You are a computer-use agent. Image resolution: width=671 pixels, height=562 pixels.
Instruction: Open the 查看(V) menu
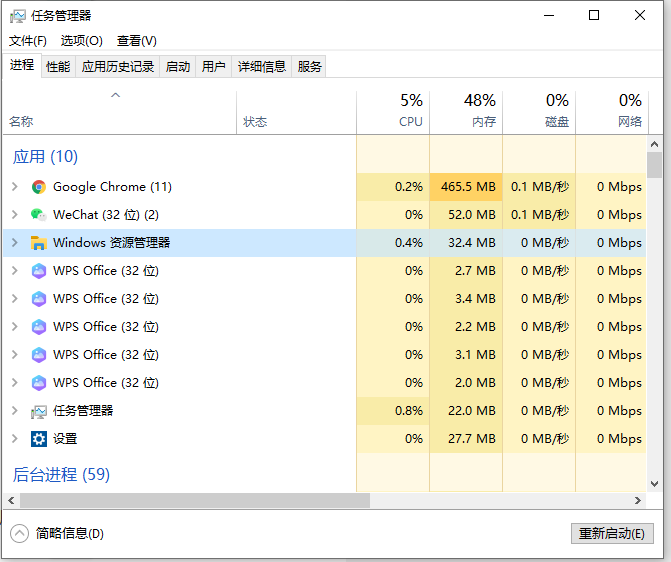point(136,41)
